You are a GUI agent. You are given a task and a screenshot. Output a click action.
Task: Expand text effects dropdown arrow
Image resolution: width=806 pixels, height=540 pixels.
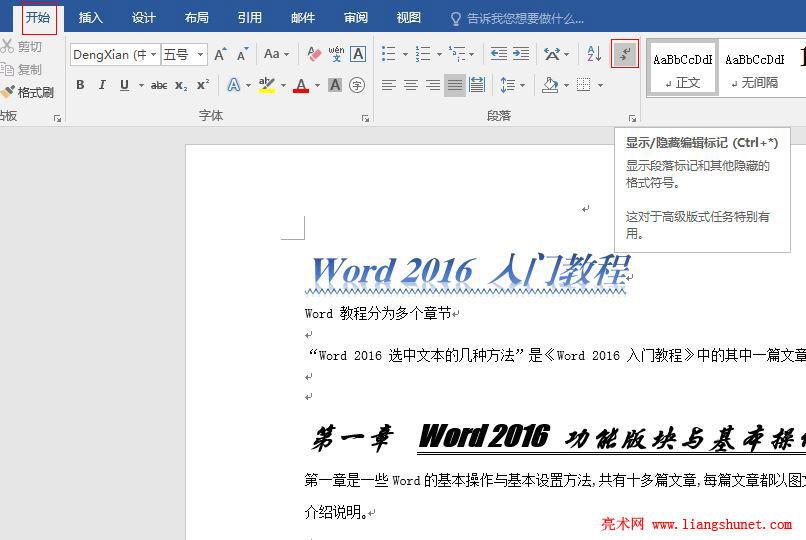click(248, 85)
